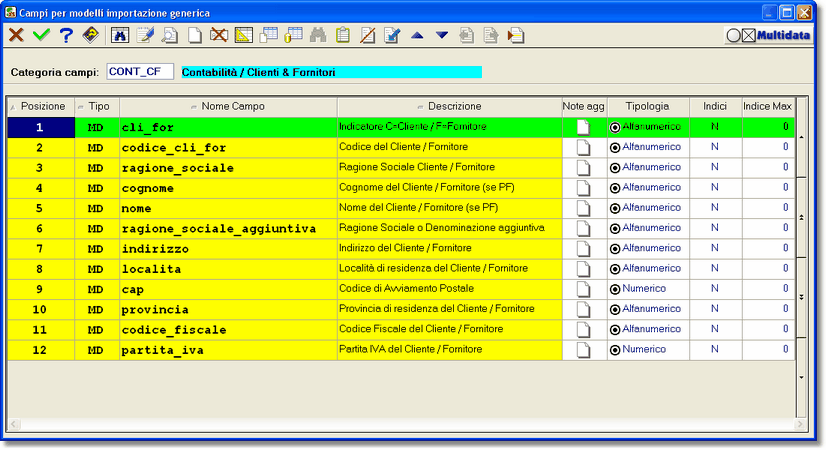The height and width of the screenshot is (450, 826).
Task: Open note icon for cli_for row
Action: (583, 127)
